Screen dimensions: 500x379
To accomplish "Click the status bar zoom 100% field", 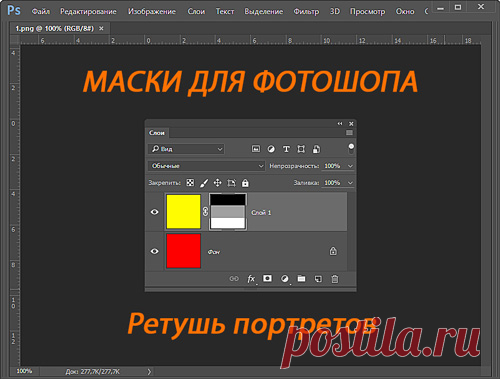I will [x=24, y=371].
